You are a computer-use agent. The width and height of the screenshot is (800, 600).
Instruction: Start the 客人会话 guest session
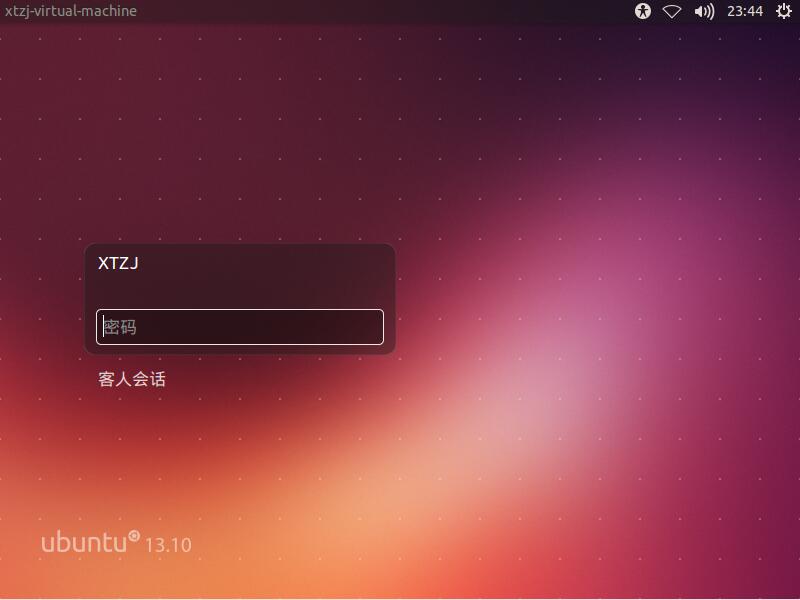tap(130, 379)
